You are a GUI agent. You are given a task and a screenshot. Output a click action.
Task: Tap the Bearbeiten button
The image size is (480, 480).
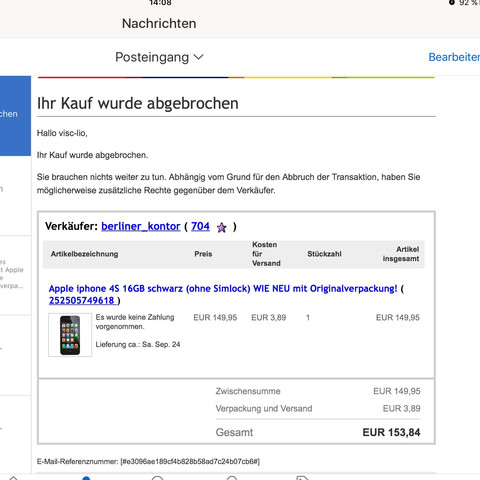coord(454,57)
